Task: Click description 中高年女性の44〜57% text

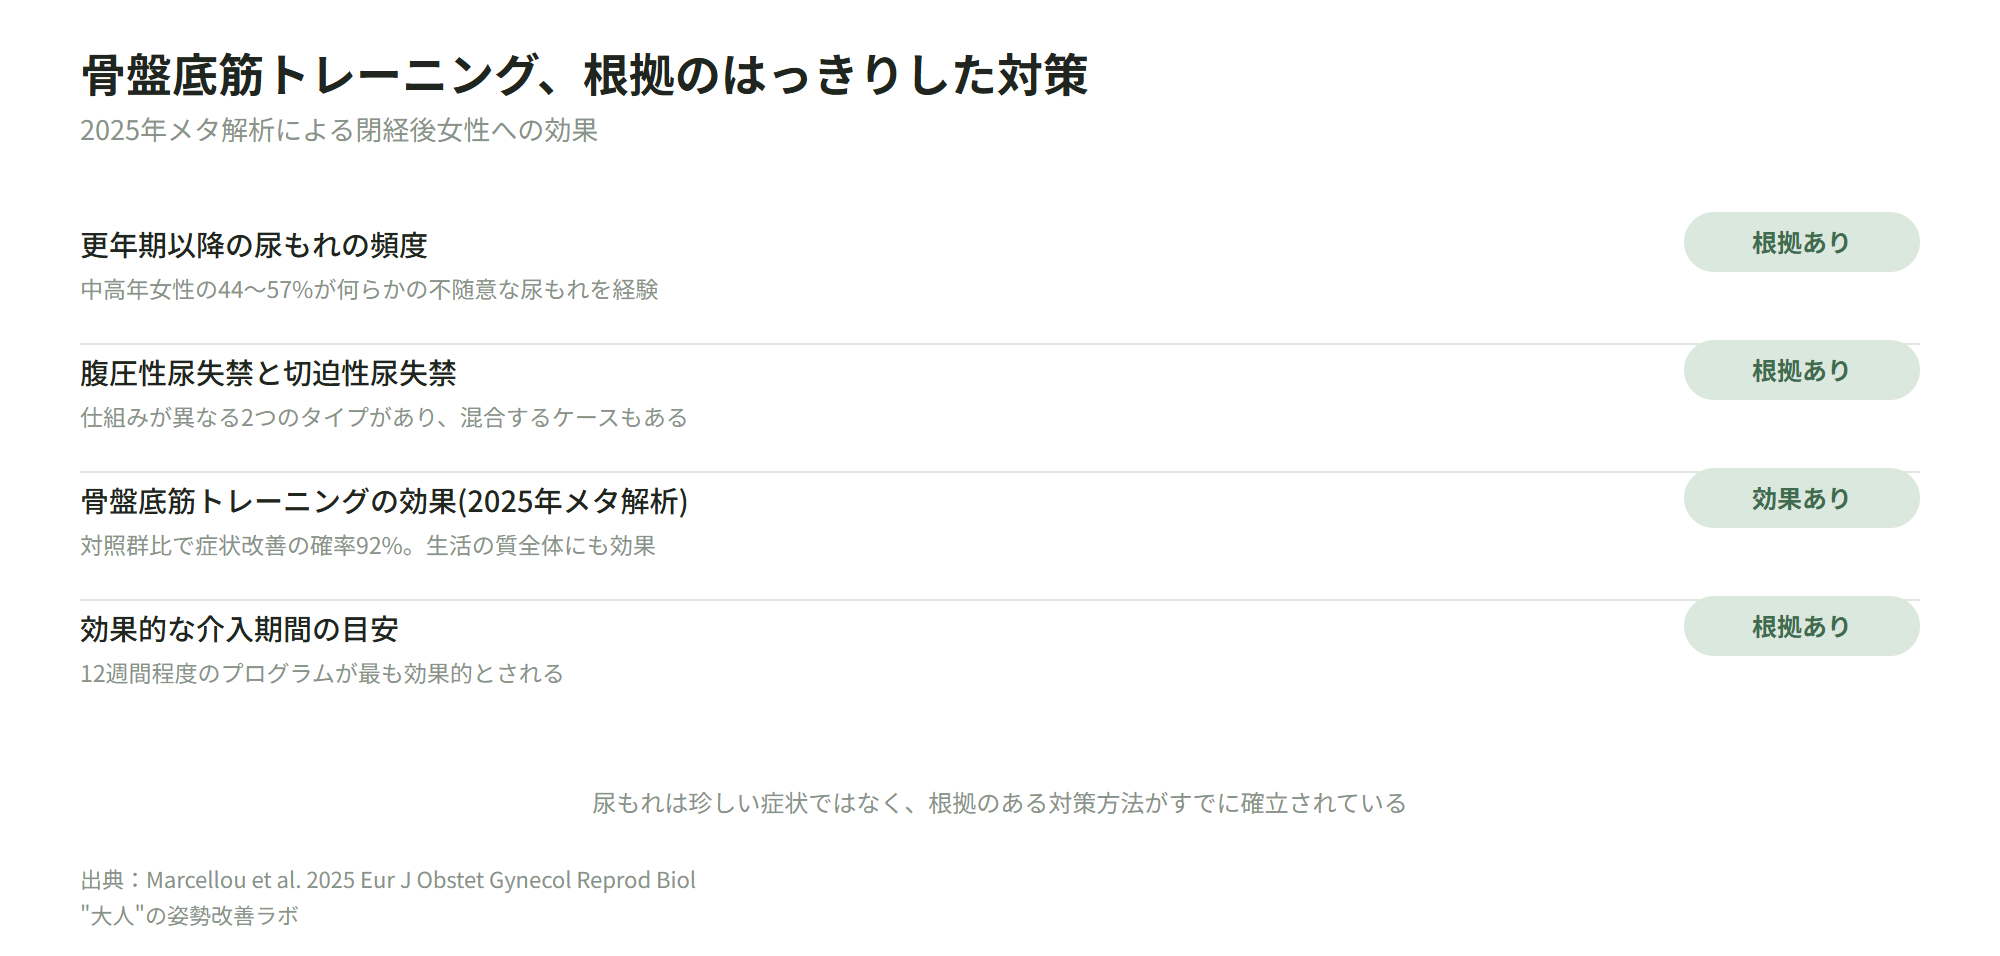Action: tap(369, 290)
